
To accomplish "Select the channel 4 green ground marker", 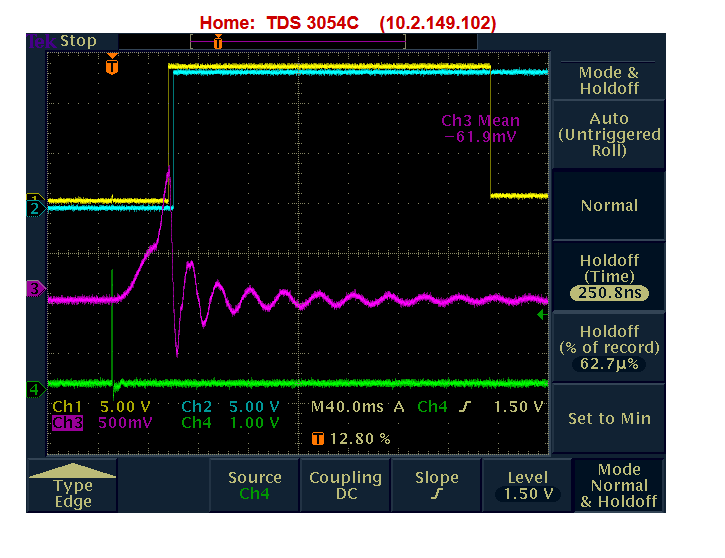I will click(35, 388).
